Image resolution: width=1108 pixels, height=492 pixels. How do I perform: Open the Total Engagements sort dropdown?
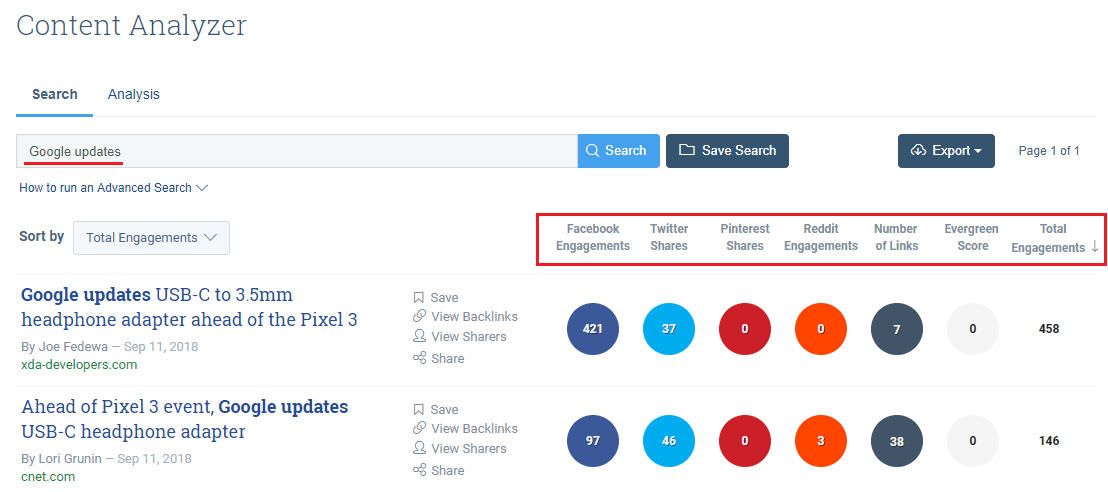coord(151,238)
